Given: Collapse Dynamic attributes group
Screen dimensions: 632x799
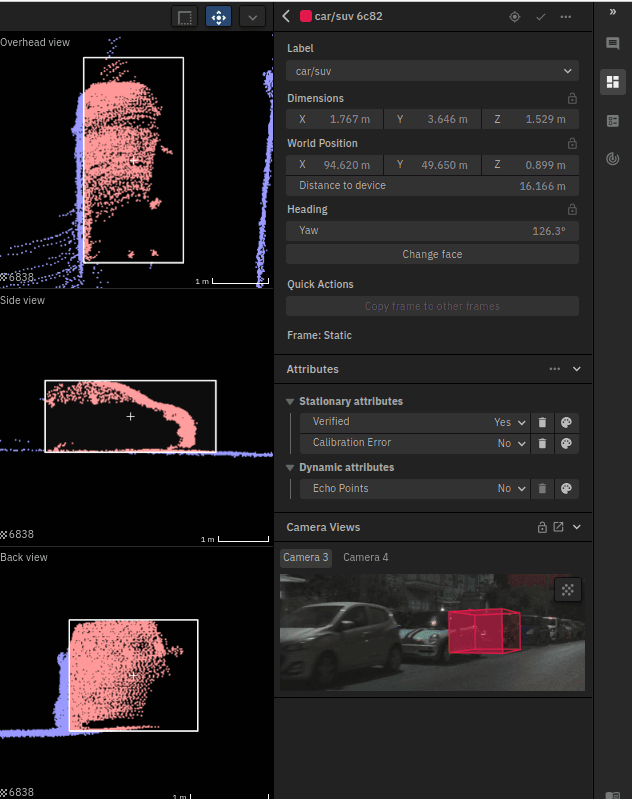Looking at the screenshot, I should click(x=290, y=468).
